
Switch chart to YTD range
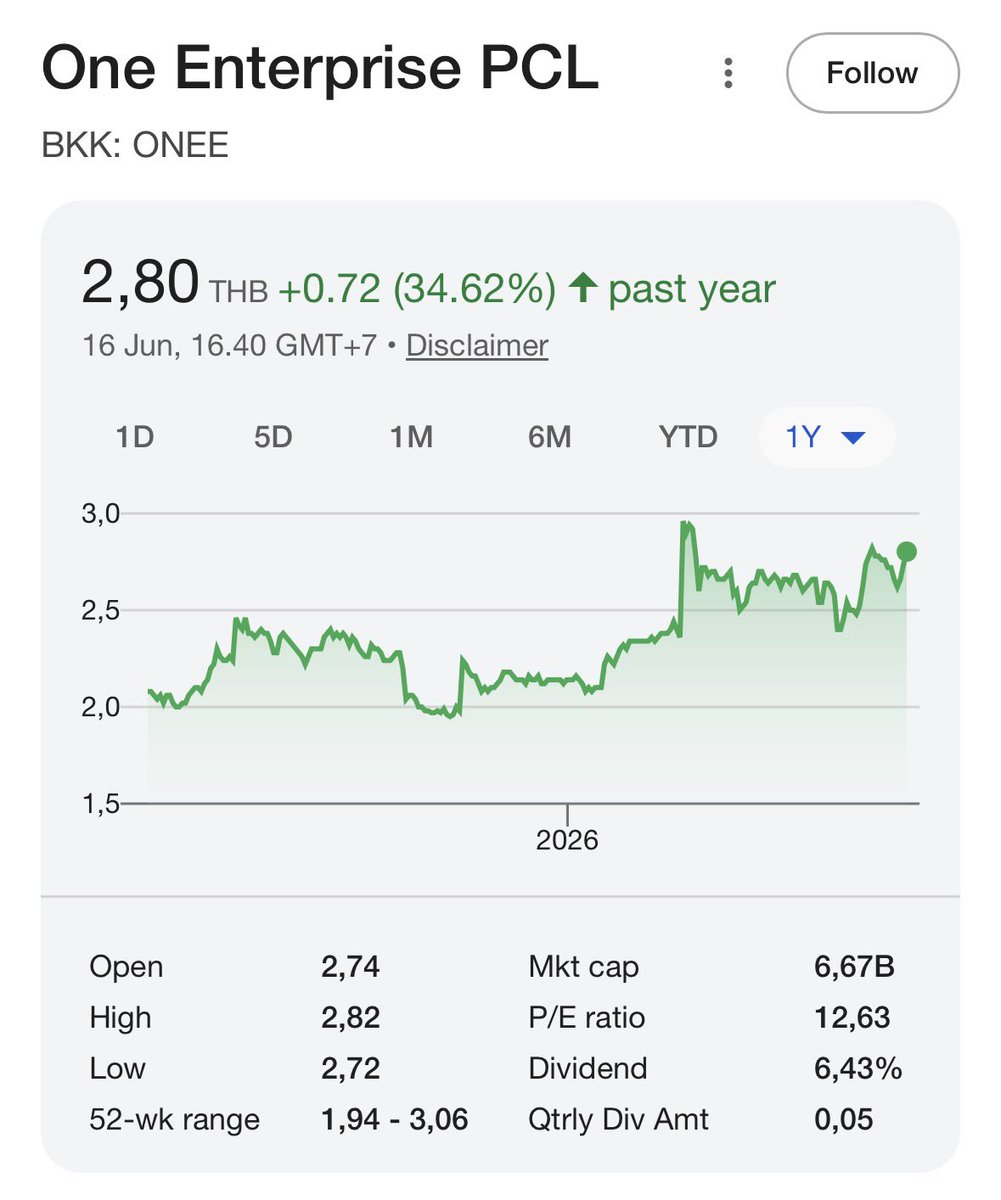688,438
